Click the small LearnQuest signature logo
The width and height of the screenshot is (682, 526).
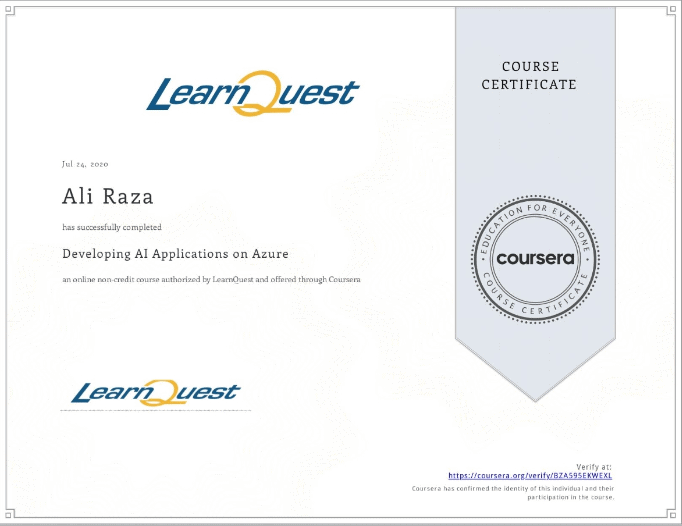coord(156,392)
